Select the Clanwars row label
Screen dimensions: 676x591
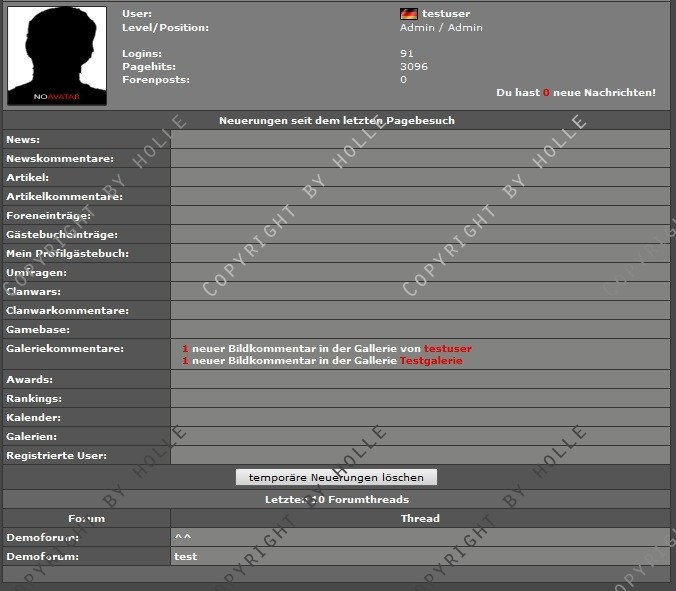tap(33, 292)
